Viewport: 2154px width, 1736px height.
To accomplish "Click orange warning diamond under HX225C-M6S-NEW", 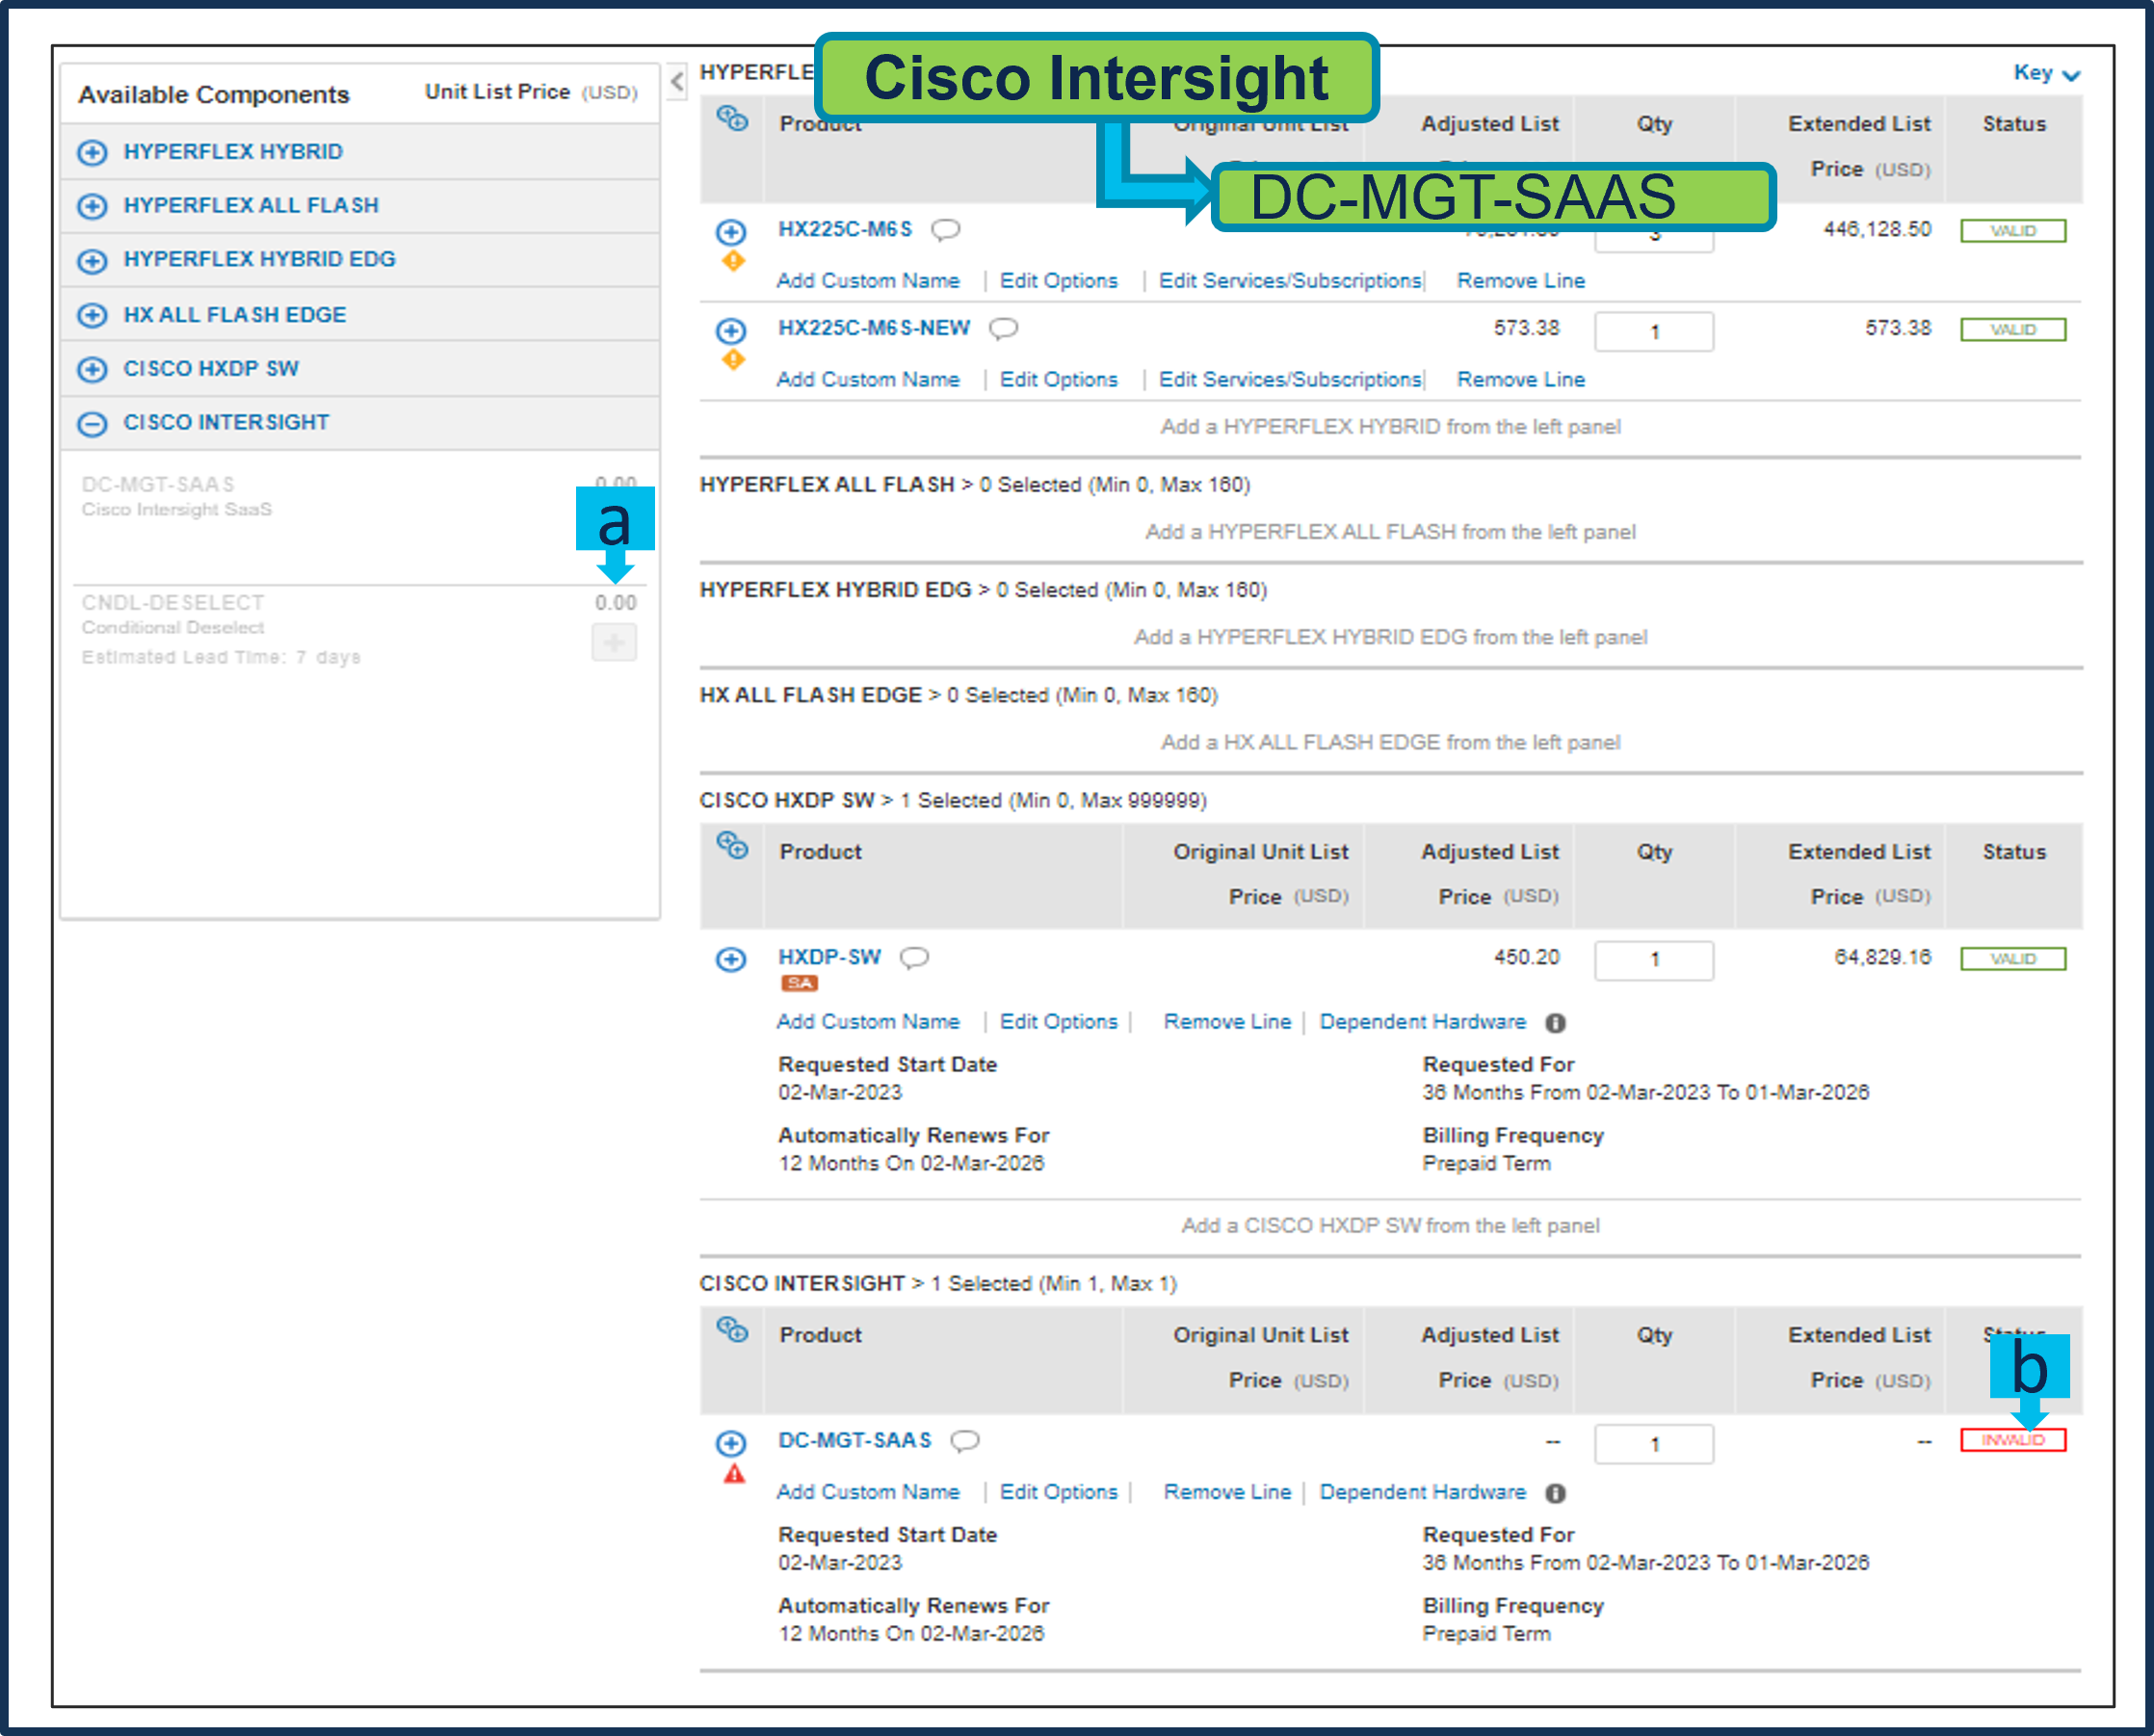I will (733, 360).
